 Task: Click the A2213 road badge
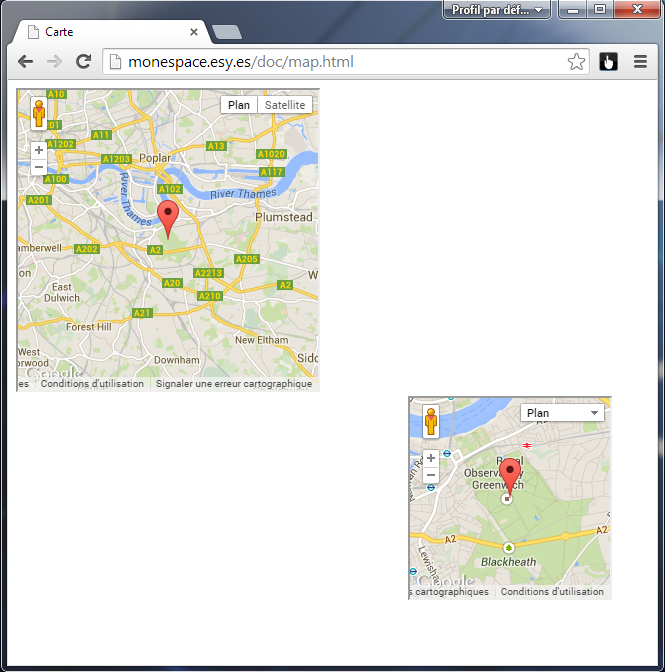[208, 273]
